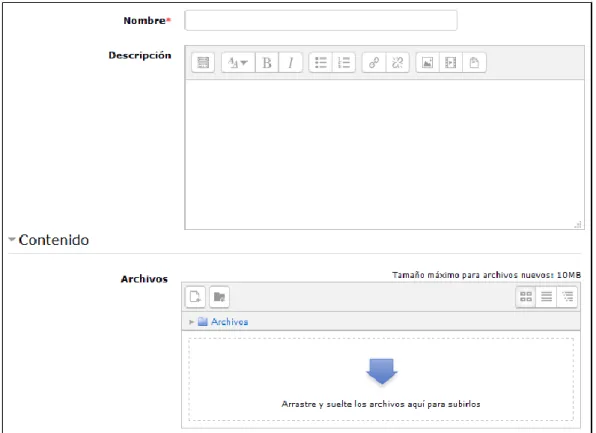Viewport: 596px width, 433px height.
Task: Click 'Arrastre y suelte los archivos' text
Action: point(380,404)
